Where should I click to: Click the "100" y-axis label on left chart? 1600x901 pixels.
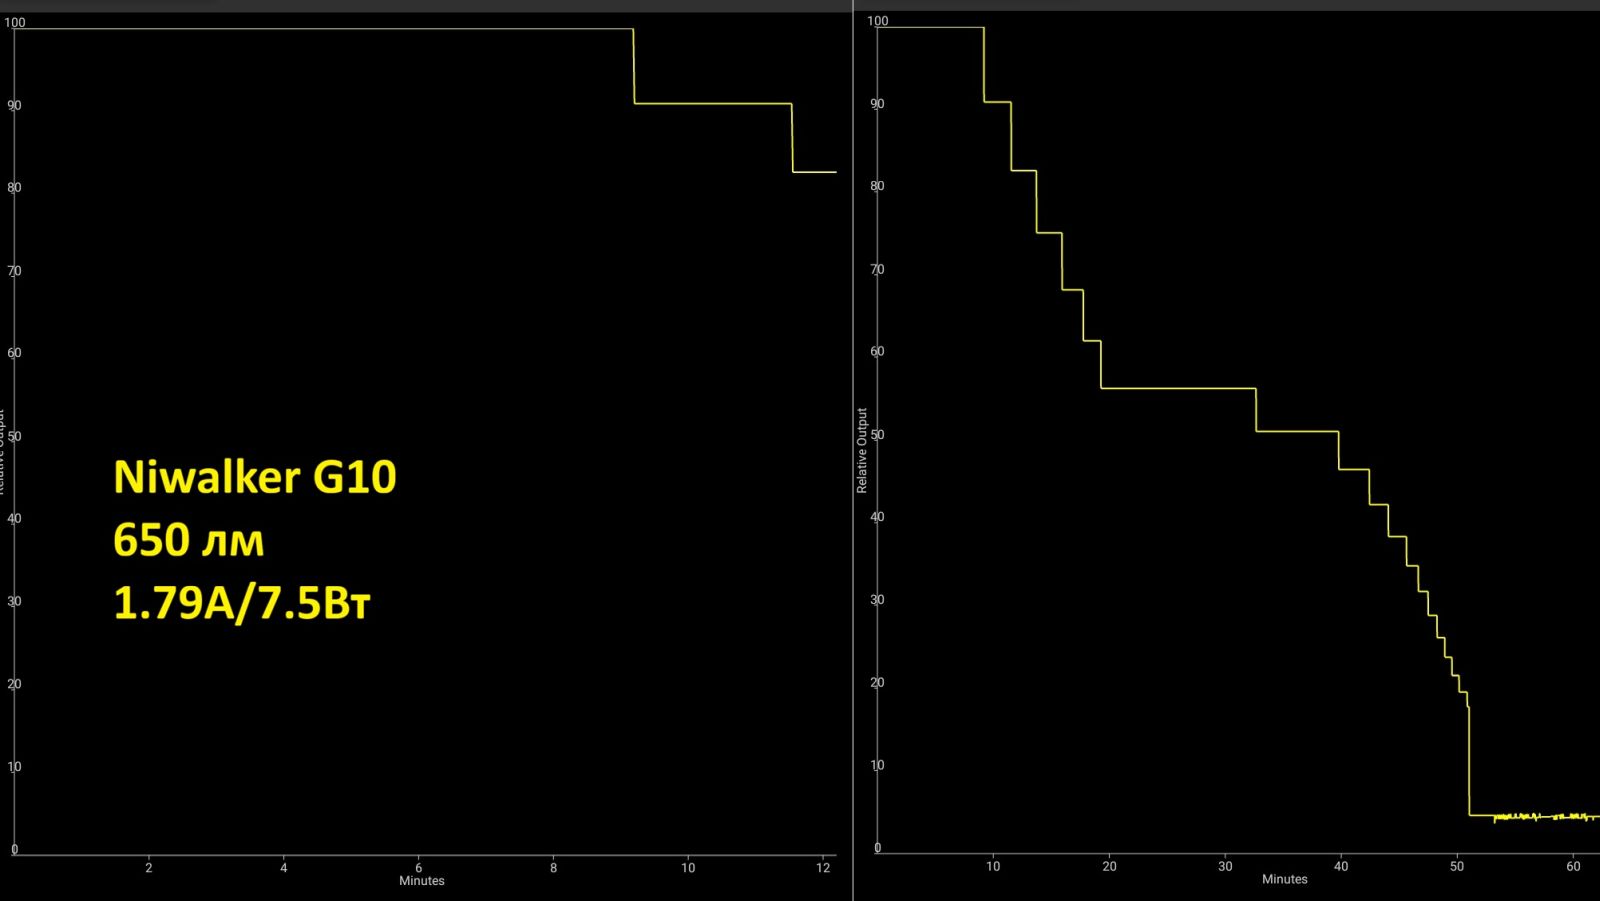tap(15, 22)
